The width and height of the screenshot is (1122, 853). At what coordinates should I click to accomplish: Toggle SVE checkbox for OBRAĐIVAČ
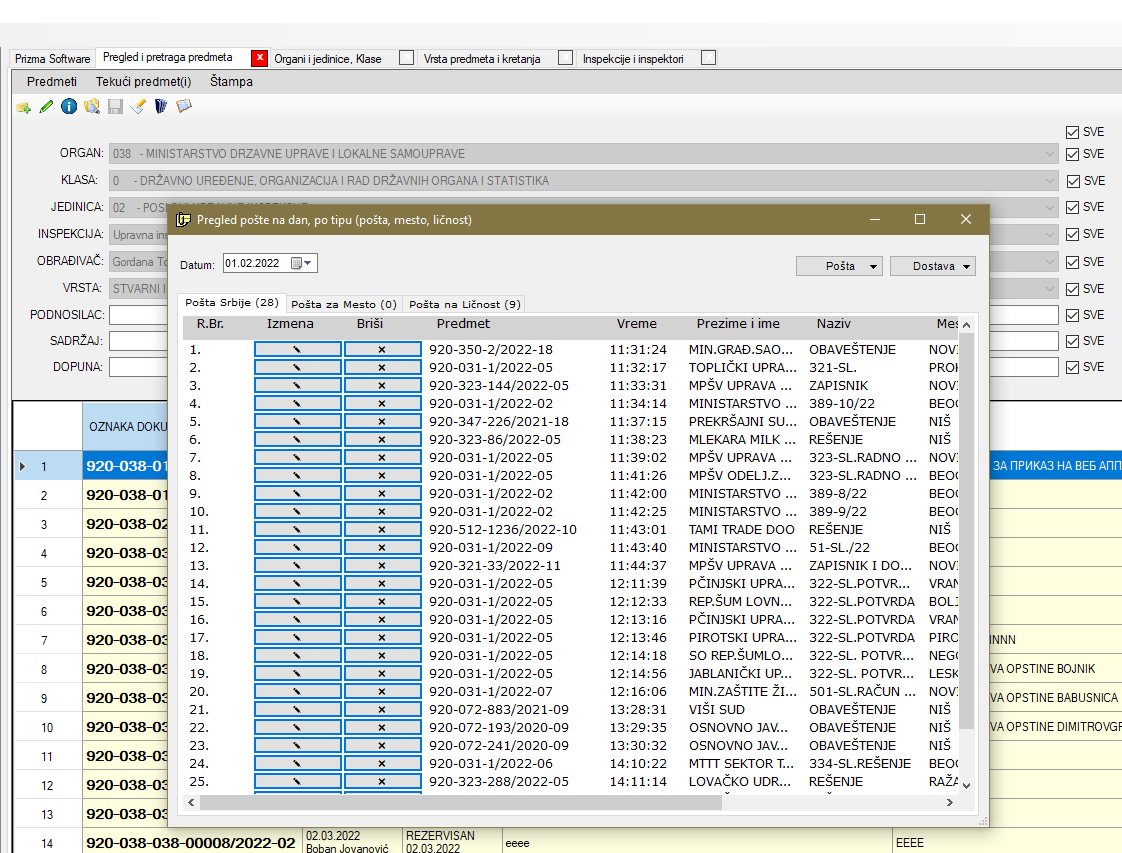(1072, 262)
